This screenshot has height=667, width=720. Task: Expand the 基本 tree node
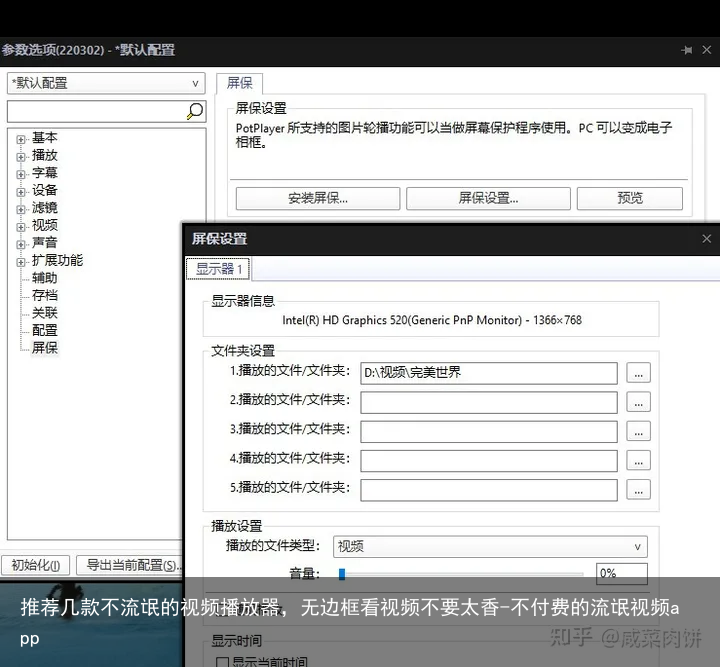click(x=21, y=139)
